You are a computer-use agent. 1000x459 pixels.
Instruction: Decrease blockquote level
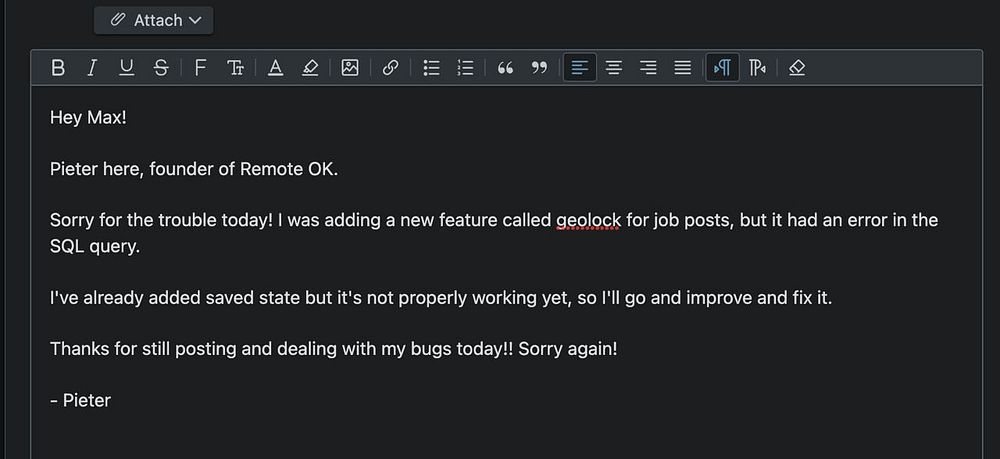(x=540, y=68)
